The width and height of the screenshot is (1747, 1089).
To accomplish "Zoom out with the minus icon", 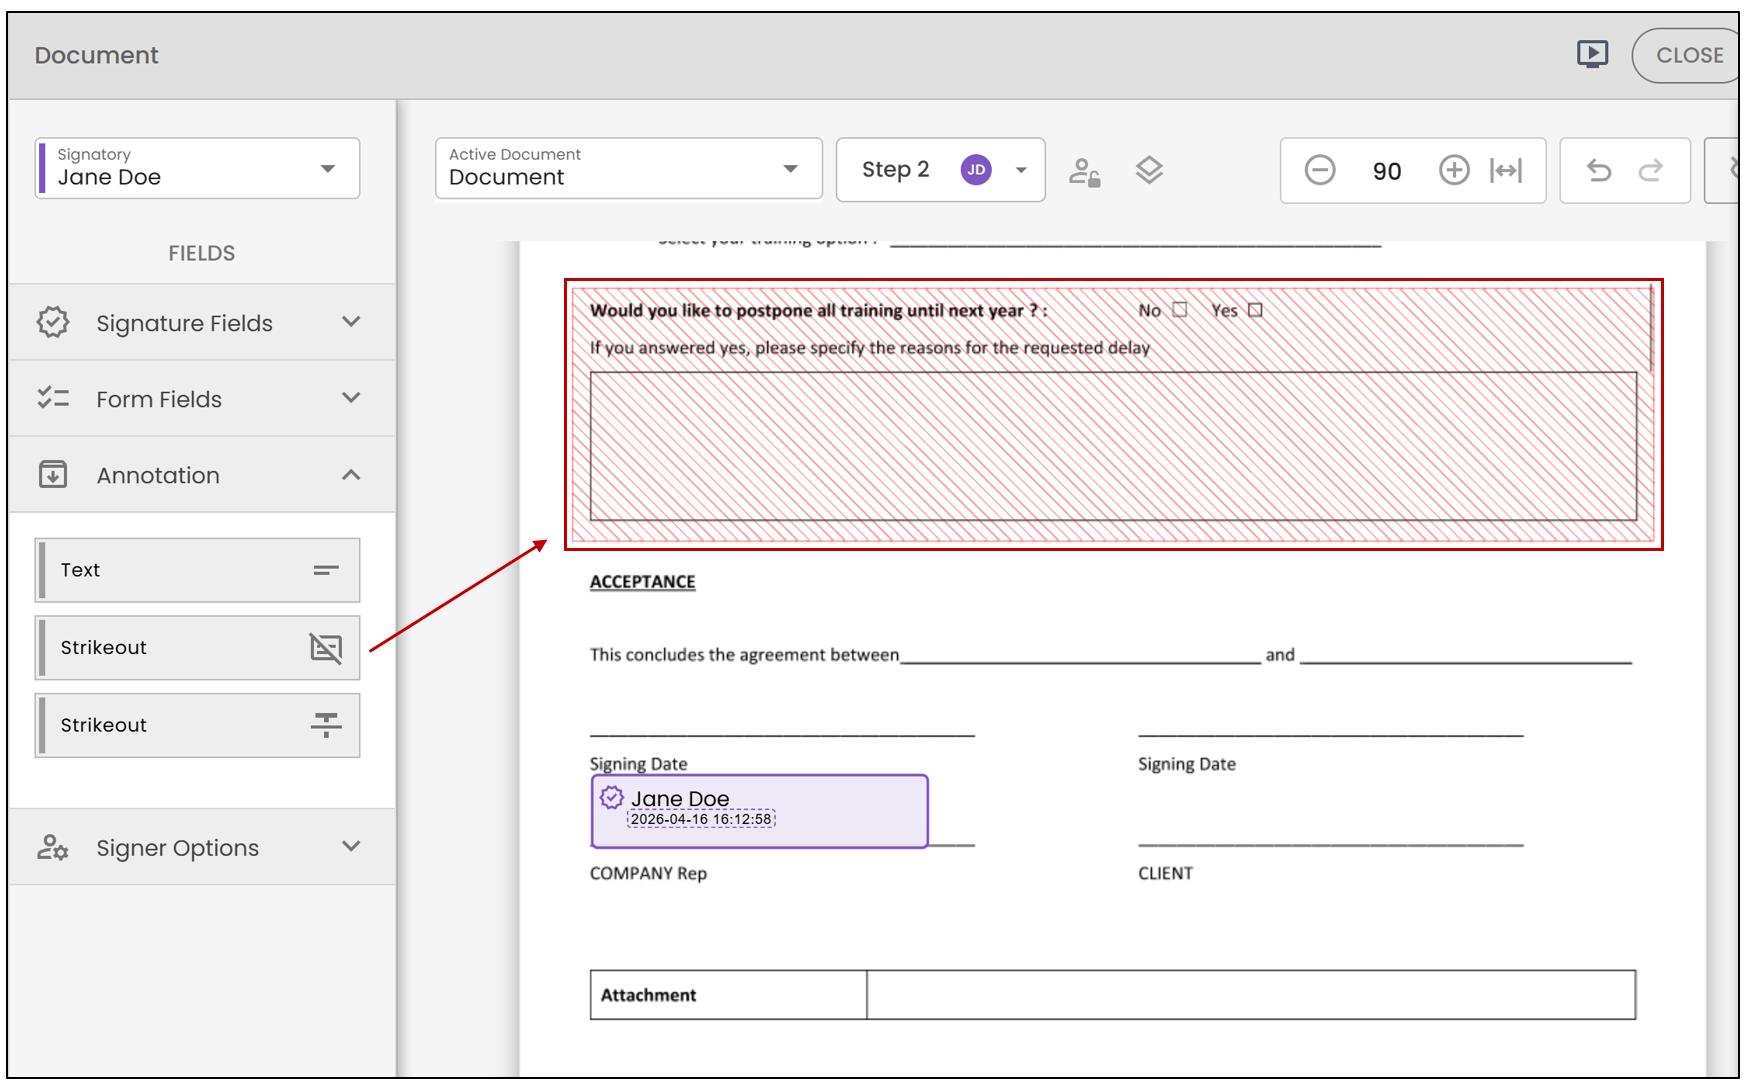I will pos(1320,171).
